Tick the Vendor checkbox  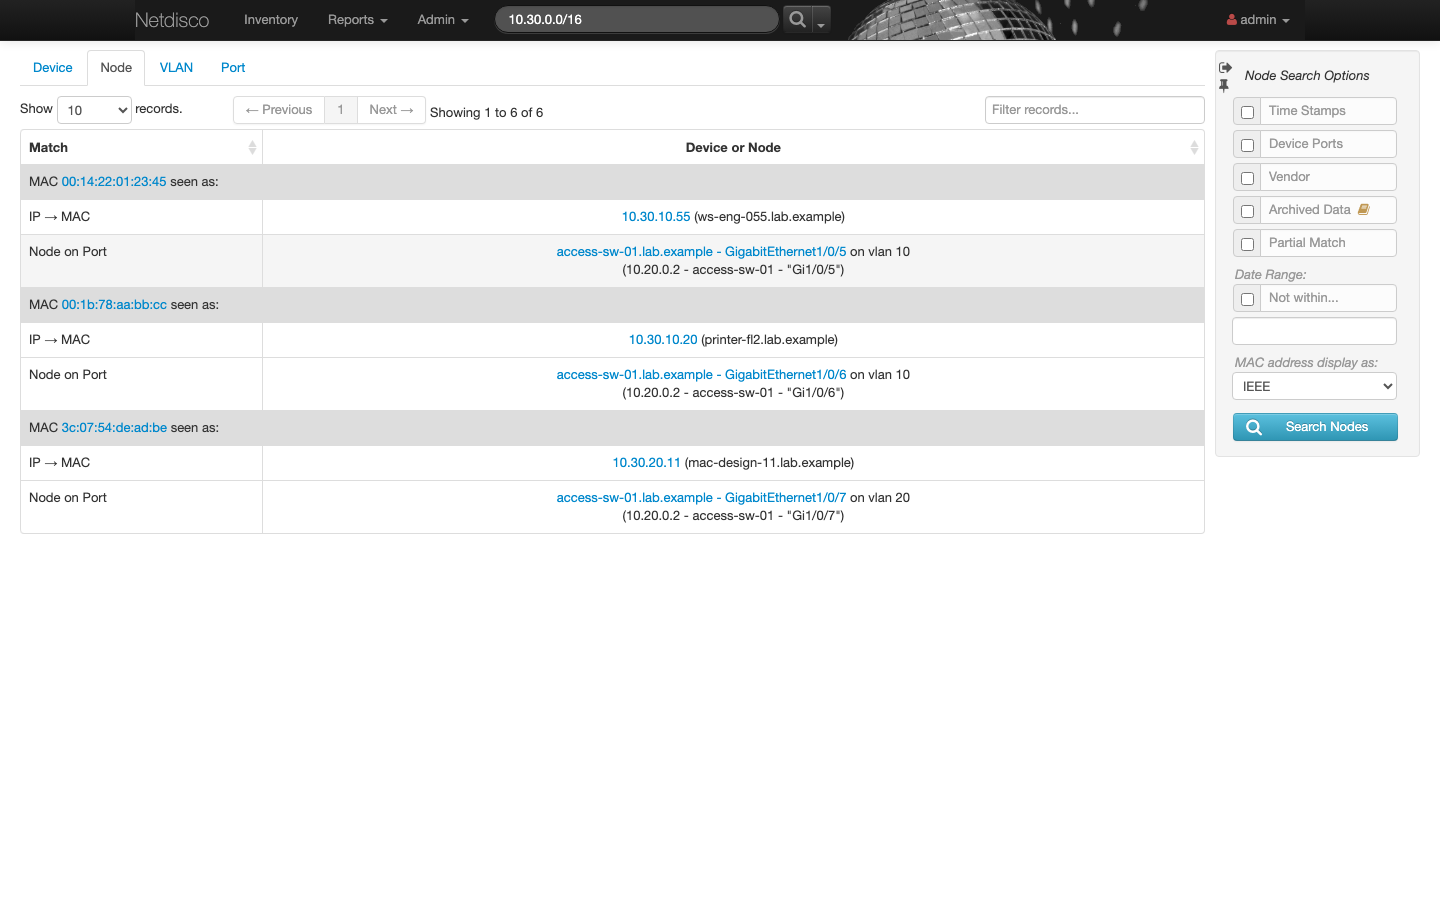click(x=1247, y=178)
